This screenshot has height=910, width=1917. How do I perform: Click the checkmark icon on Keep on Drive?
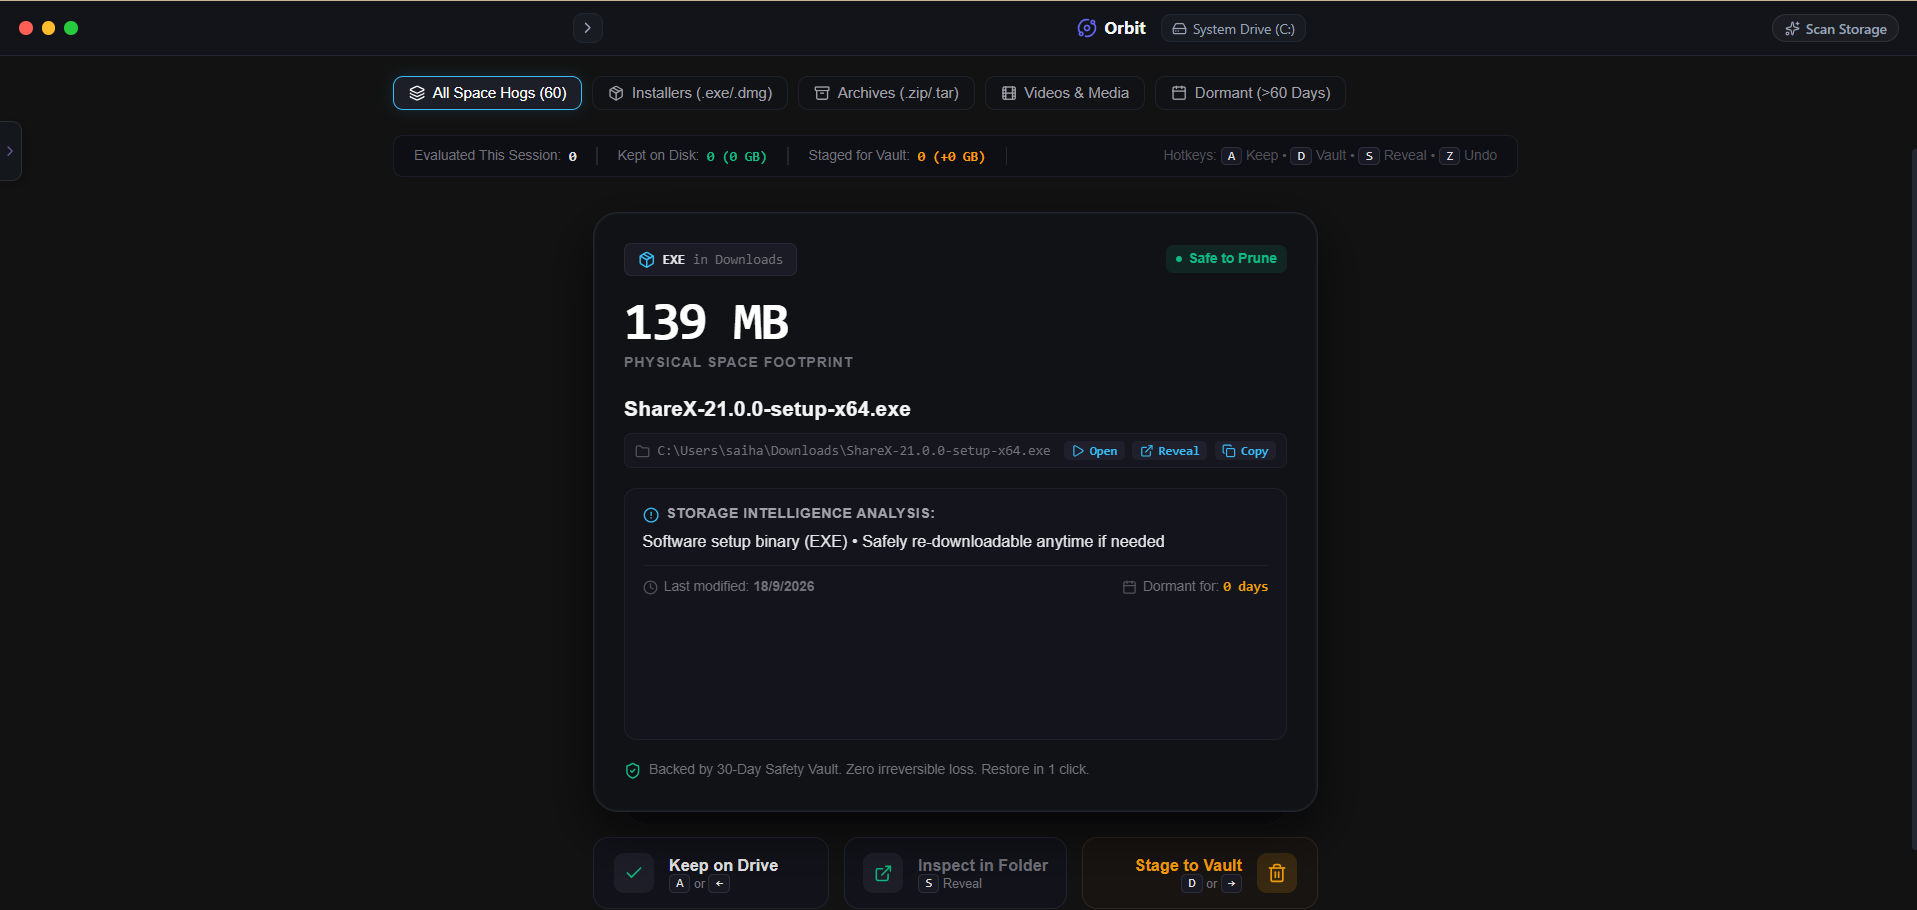click(634, 873)
